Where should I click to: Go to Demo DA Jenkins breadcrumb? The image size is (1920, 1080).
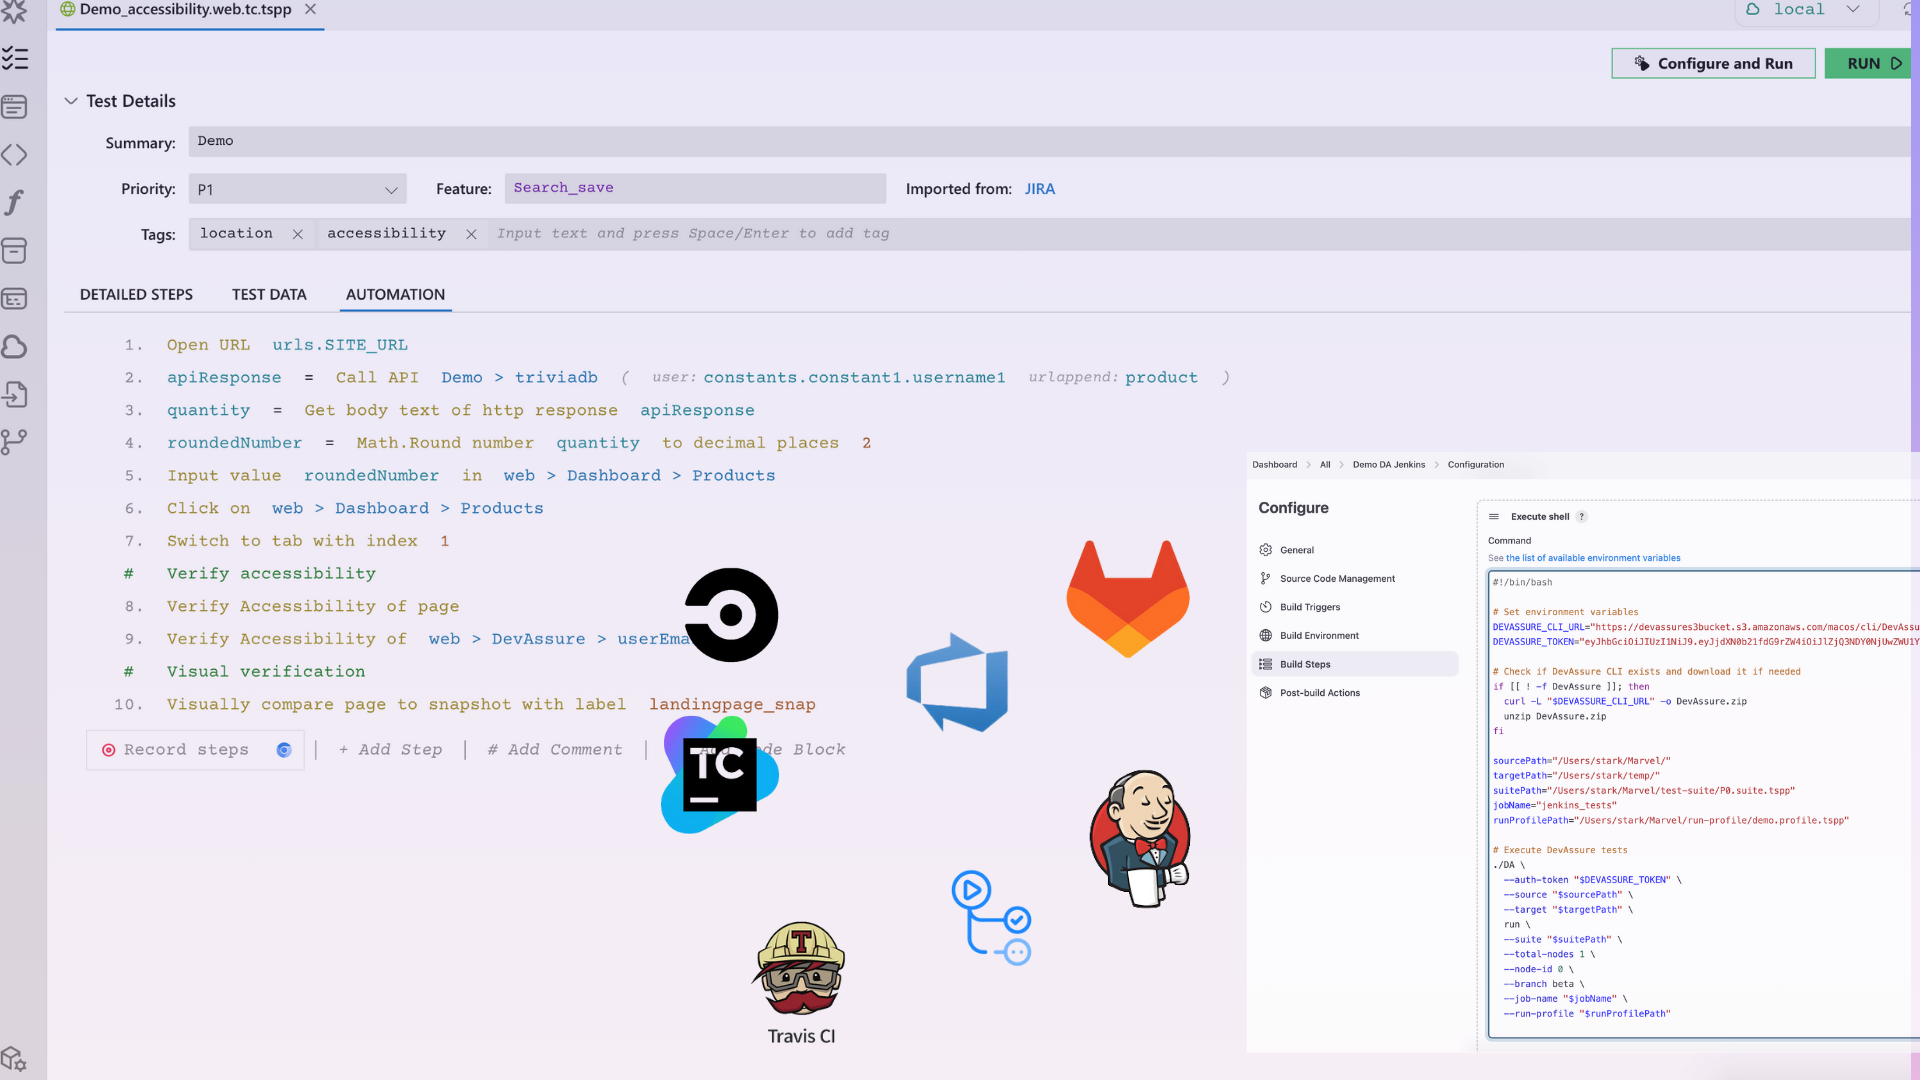coord(1389,465)
